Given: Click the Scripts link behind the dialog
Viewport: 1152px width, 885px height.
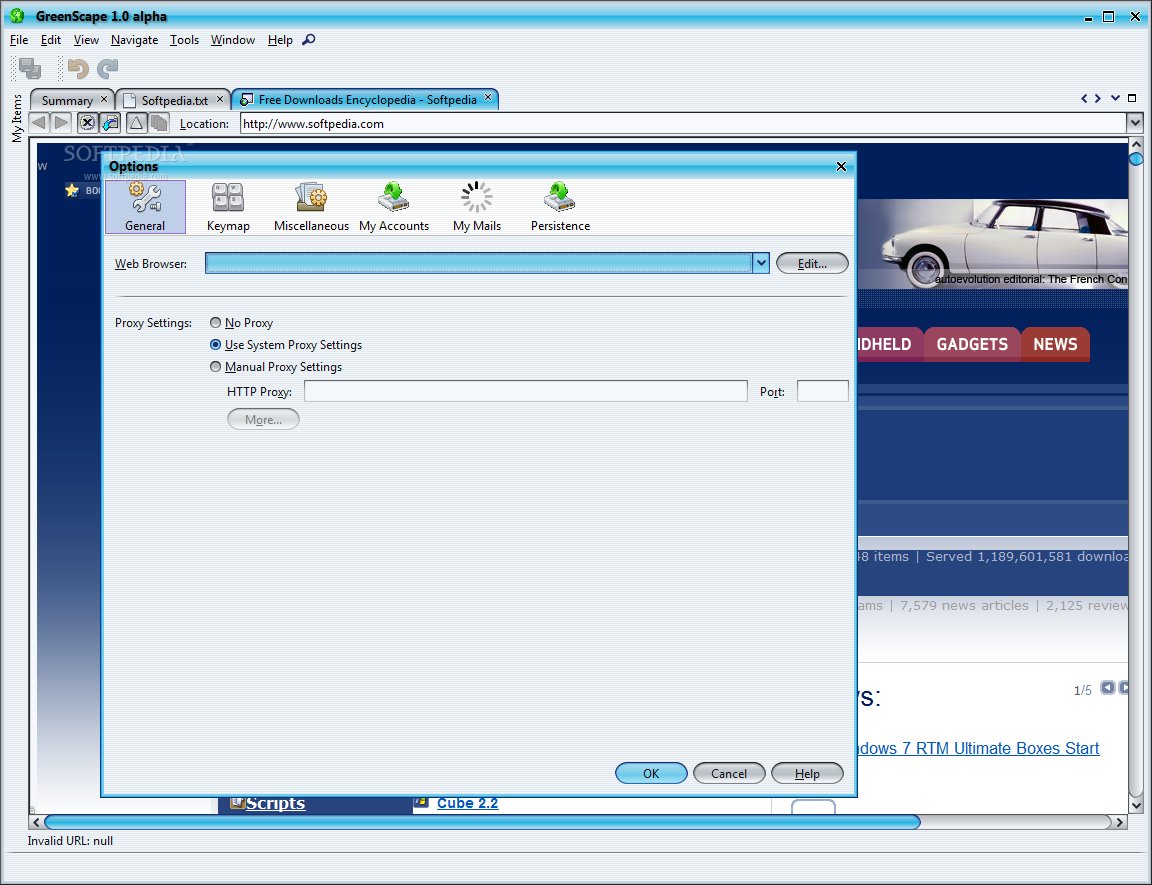Looking at the screenshot, I should (275, 803).
